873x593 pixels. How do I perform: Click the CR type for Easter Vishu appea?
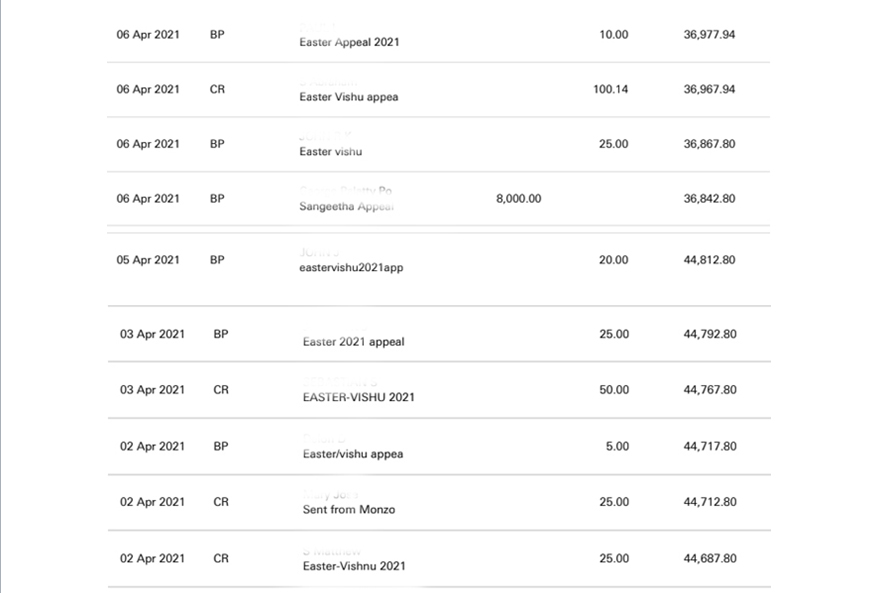click(x=217, y=90)
